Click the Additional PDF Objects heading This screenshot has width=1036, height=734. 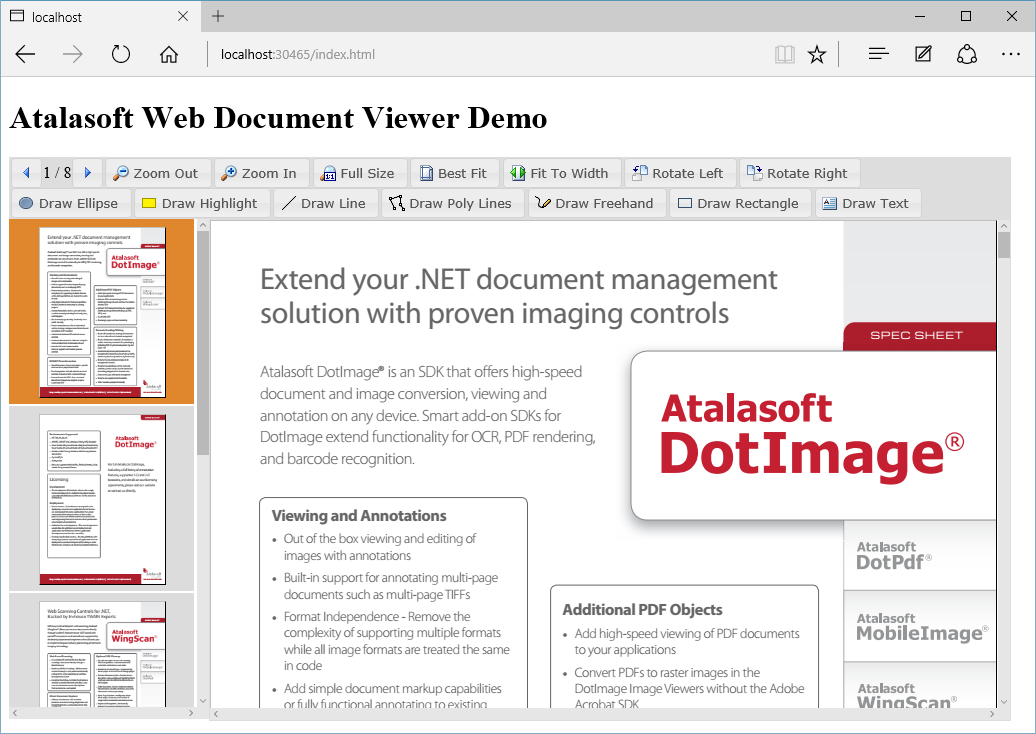pos(642,610)
